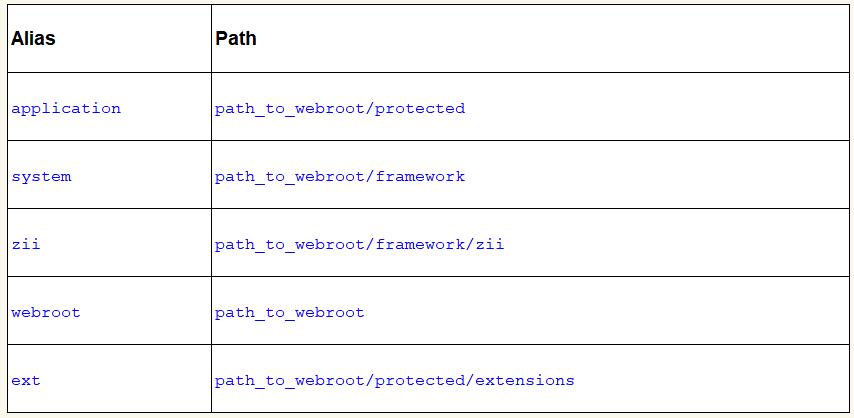The height and width of the screenshot is (418, 854).
Task: Click the word protected in application row path
Action: point(420,108)
